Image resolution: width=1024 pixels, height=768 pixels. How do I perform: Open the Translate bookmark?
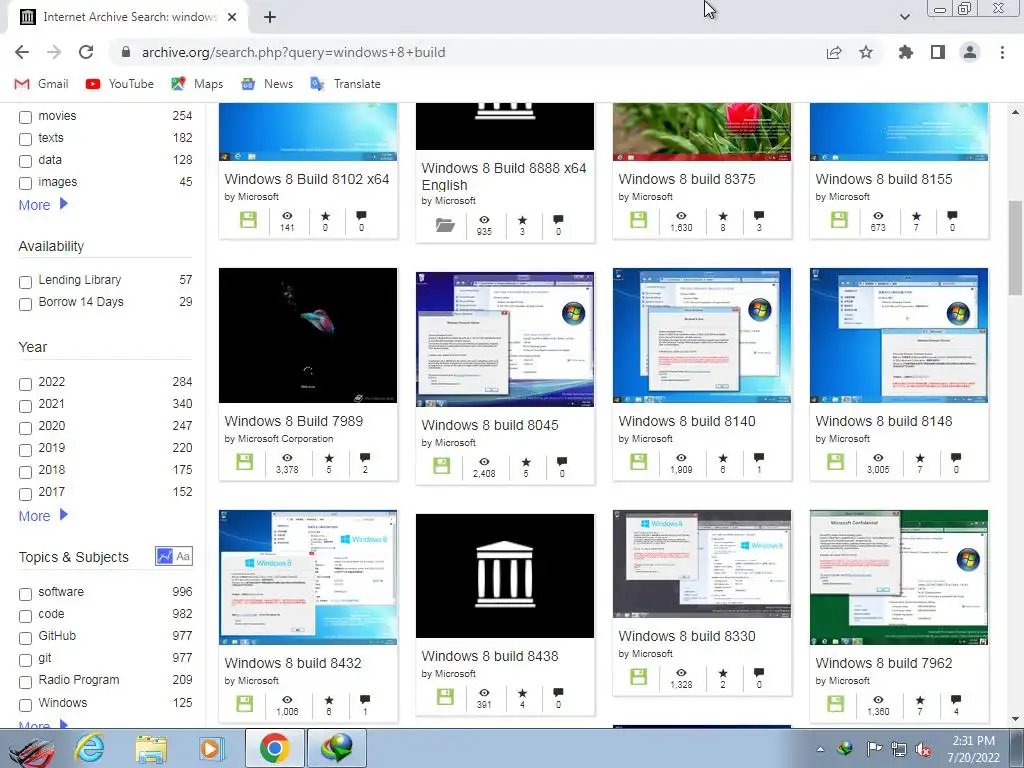click(345, 84)
